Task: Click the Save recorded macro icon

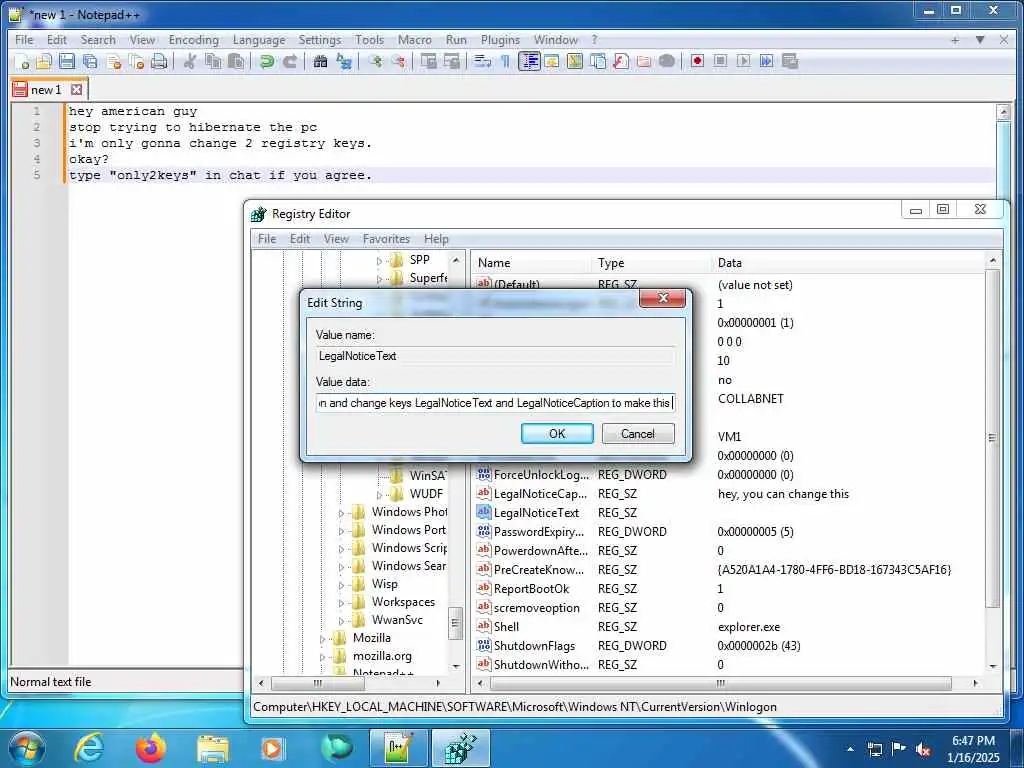Action: [x=790, y=61]
